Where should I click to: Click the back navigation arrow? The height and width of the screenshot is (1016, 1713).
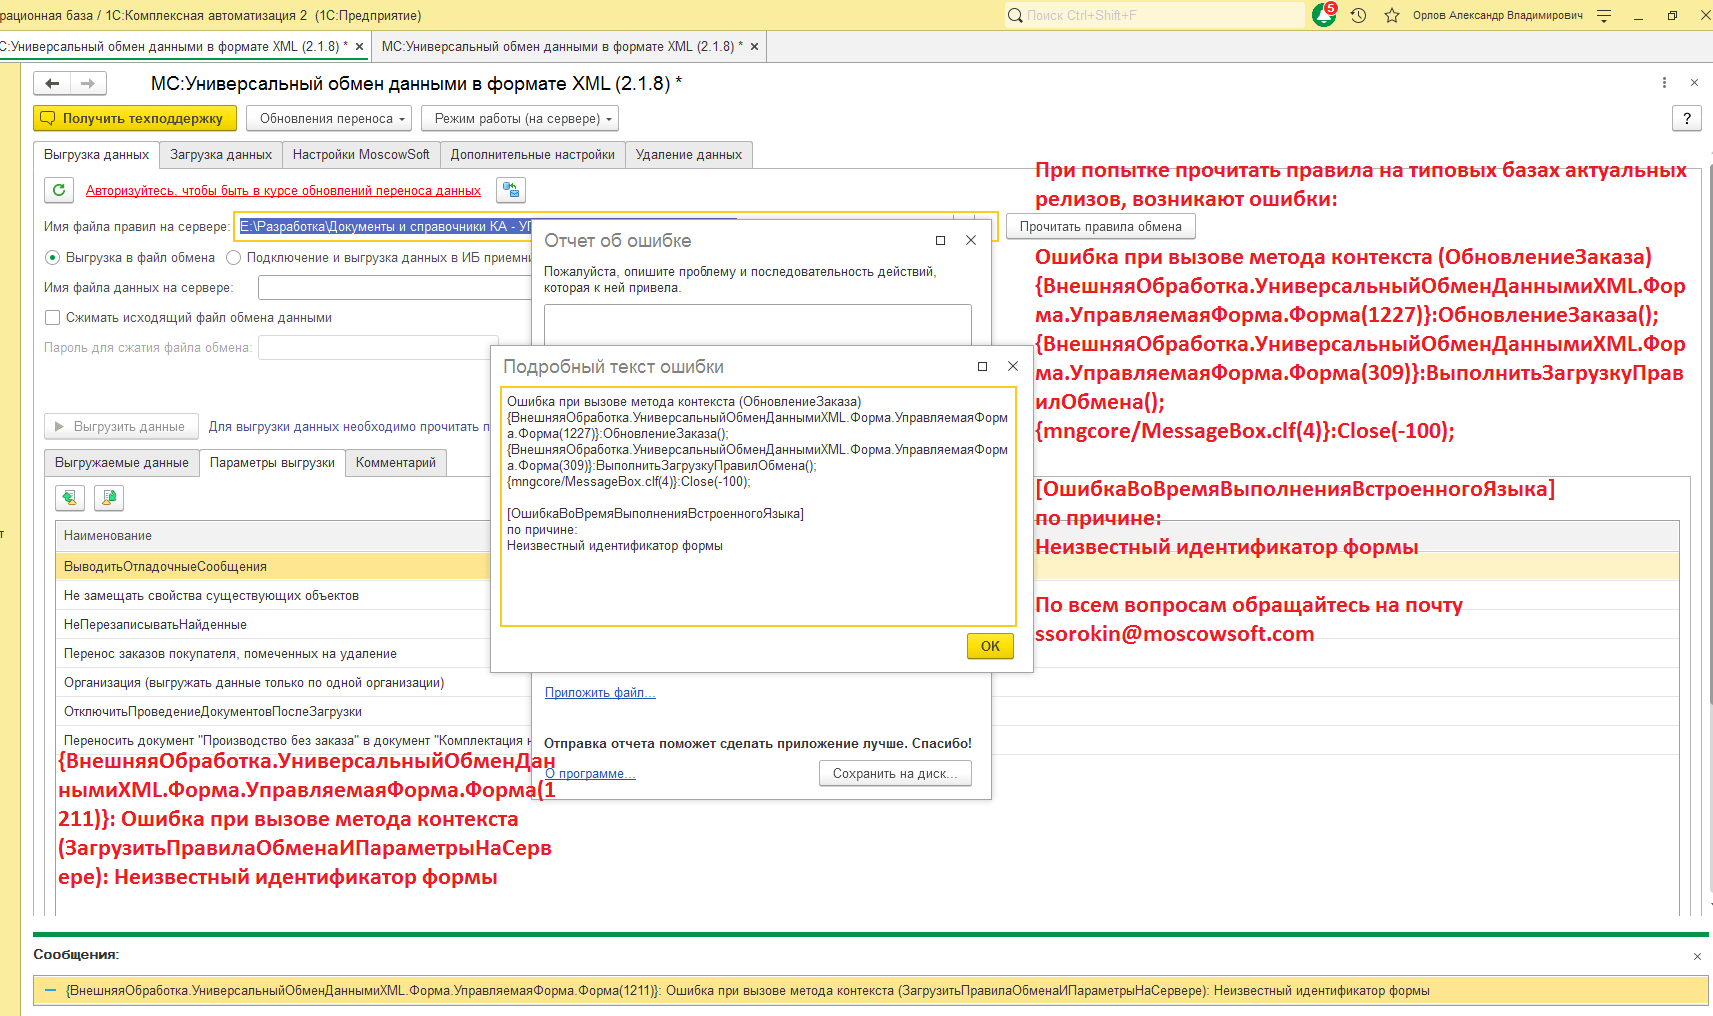[x=52, y=84]
